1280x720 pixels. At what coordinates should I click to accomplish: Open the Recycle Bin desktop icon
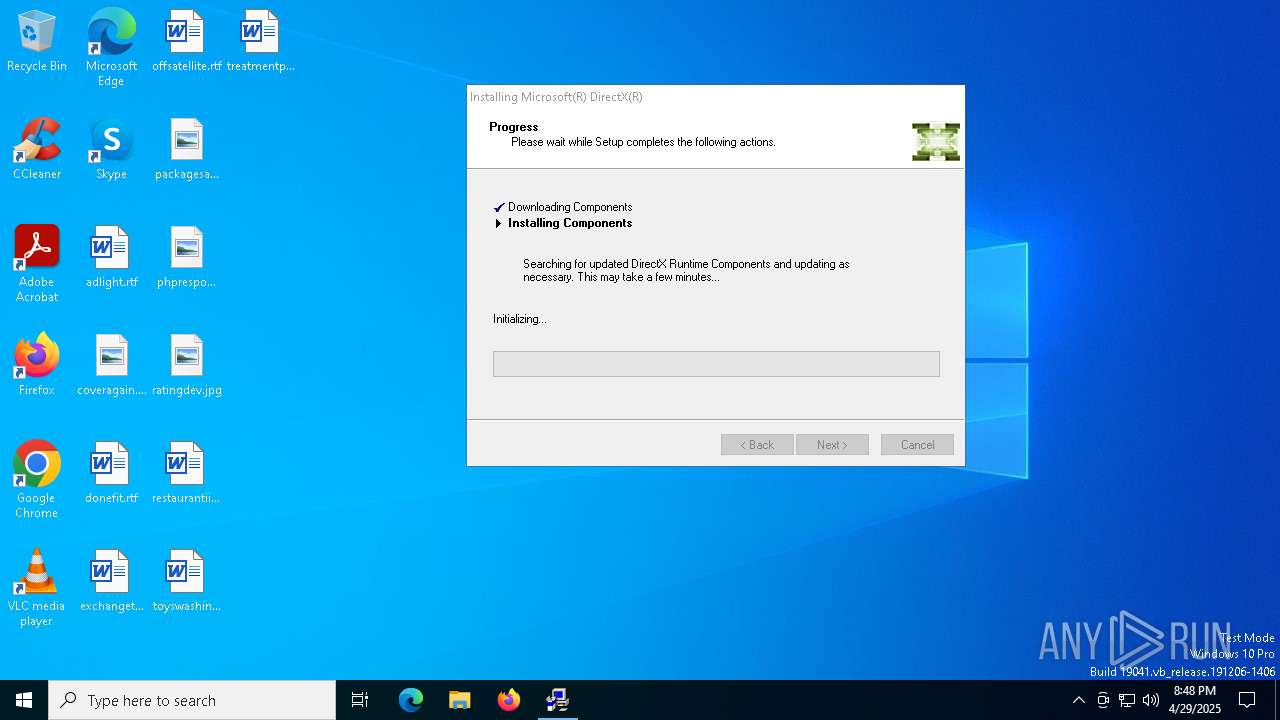point(37,42)
